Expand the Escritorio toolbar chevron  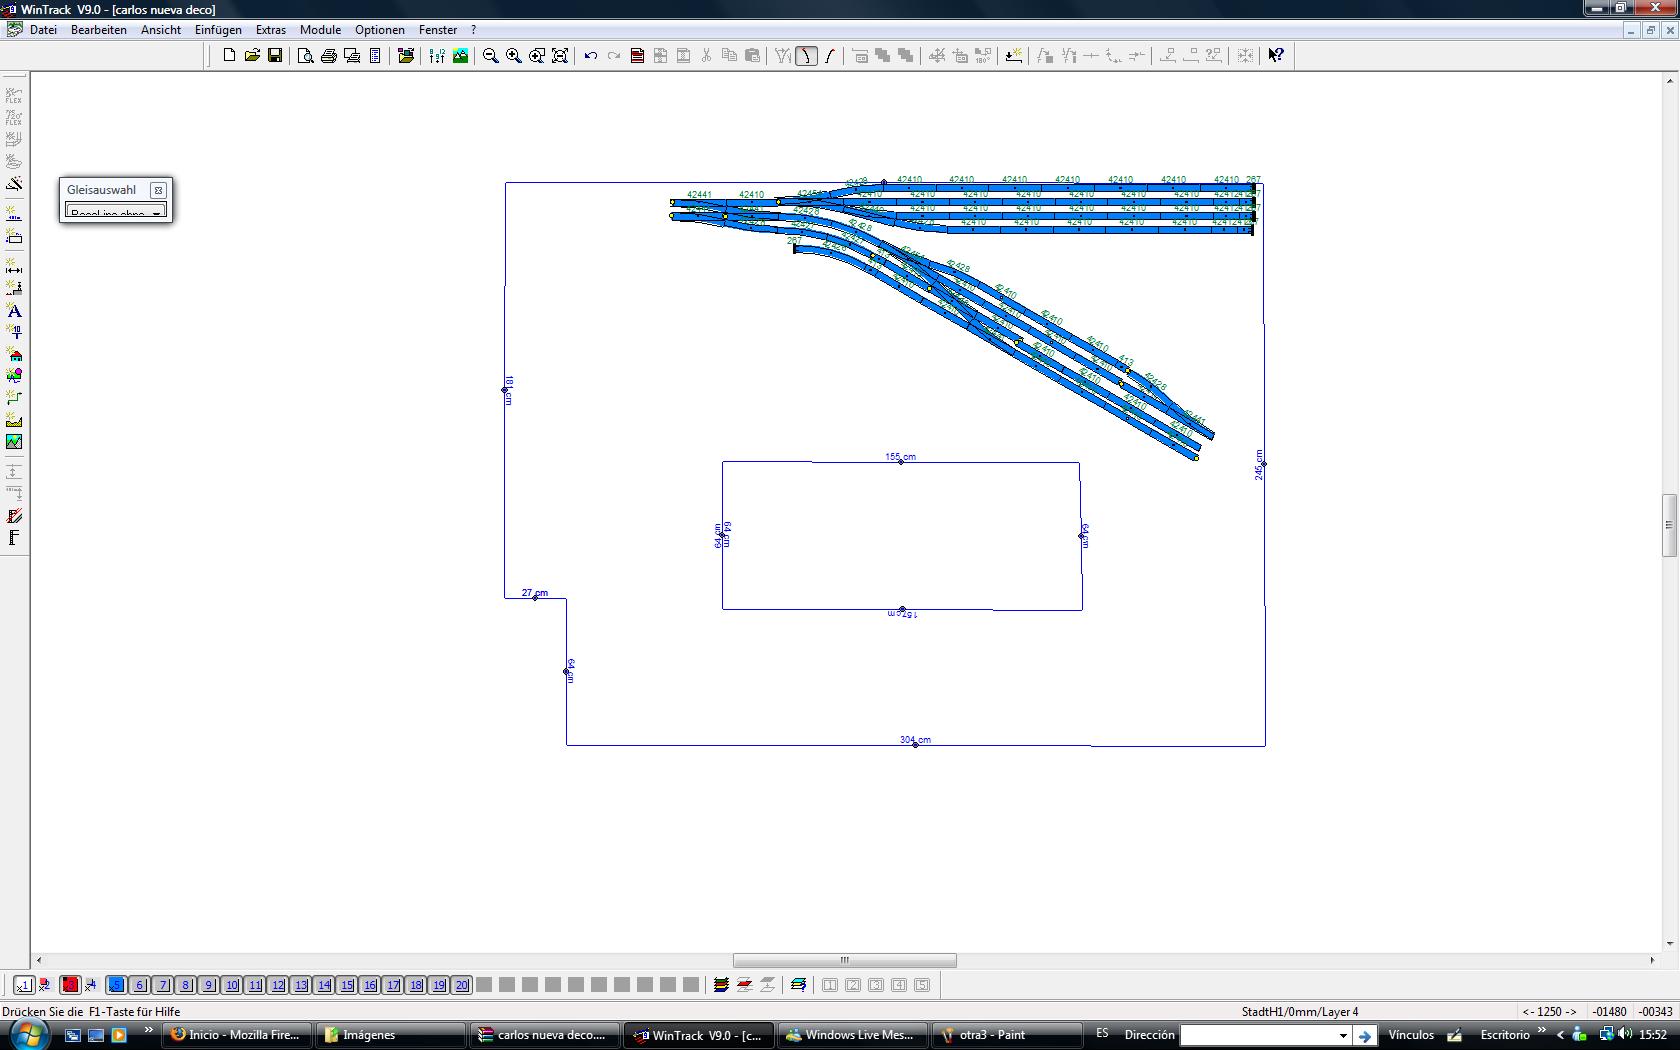(1542, 1031)
